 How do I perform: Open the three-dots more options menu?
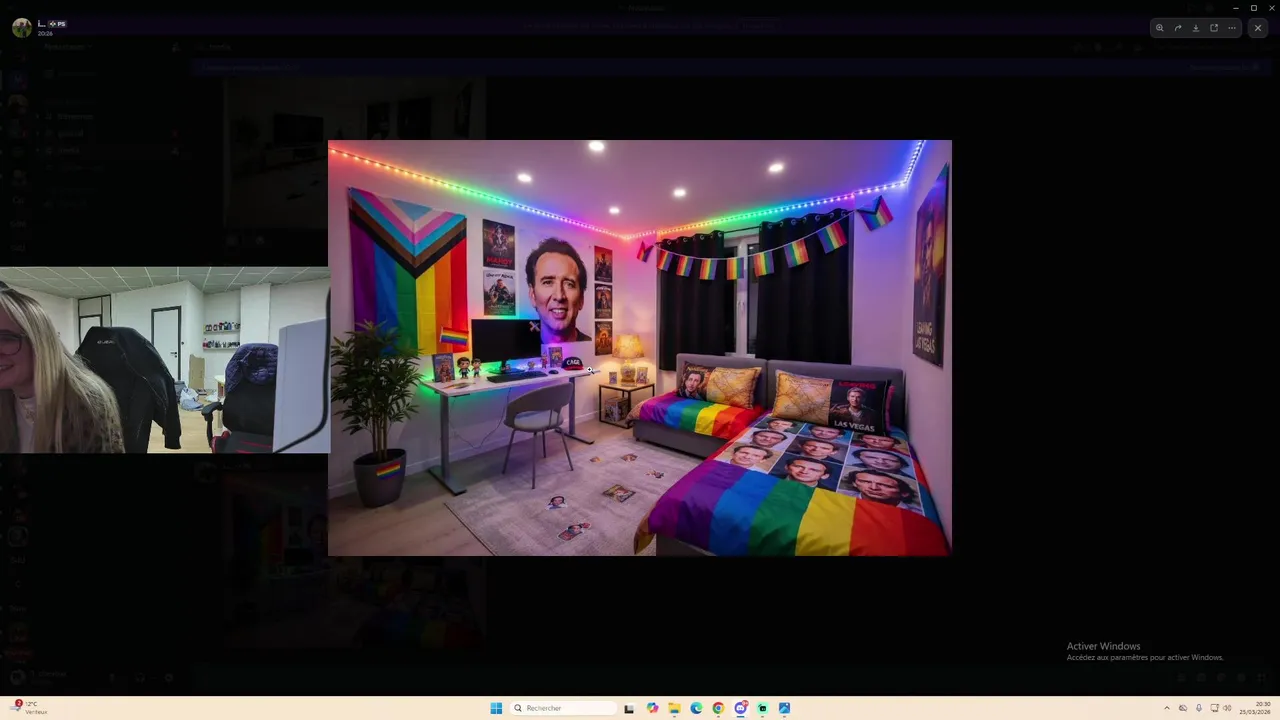[x=1232, y=28]
